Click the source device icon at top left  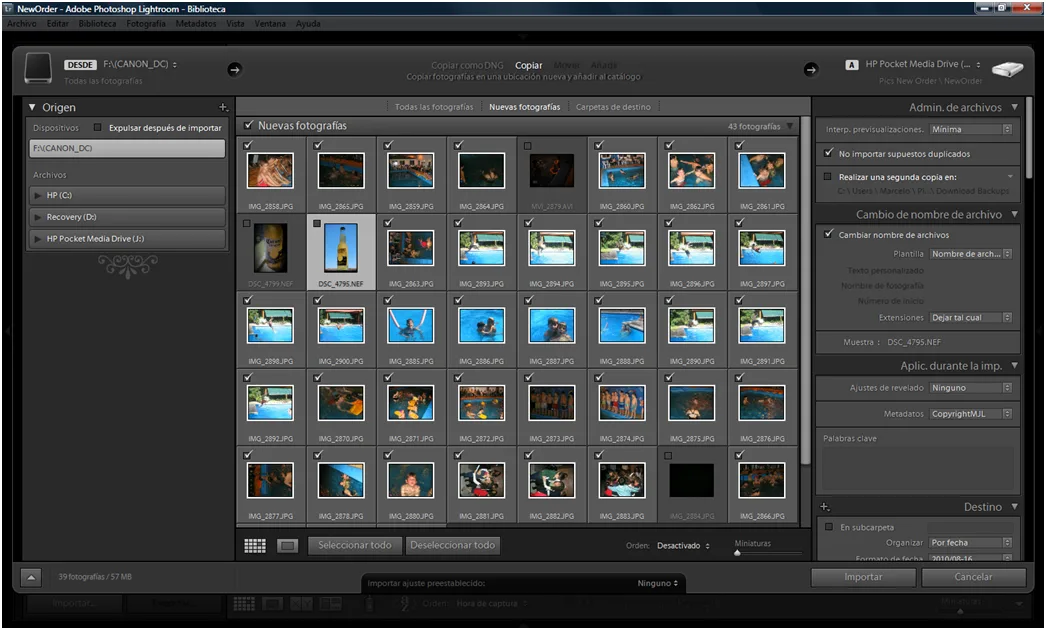click(37, 67)
